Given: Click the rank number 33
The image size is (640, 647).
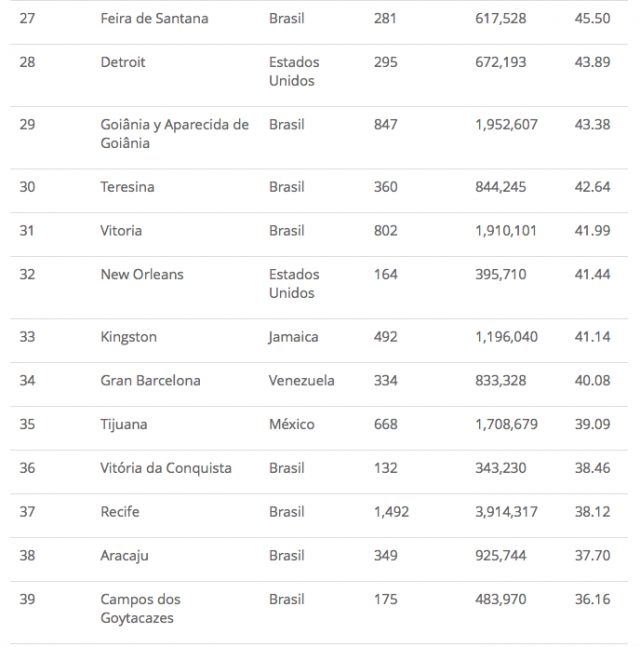Looking at the screenshot, I should 27,337.
